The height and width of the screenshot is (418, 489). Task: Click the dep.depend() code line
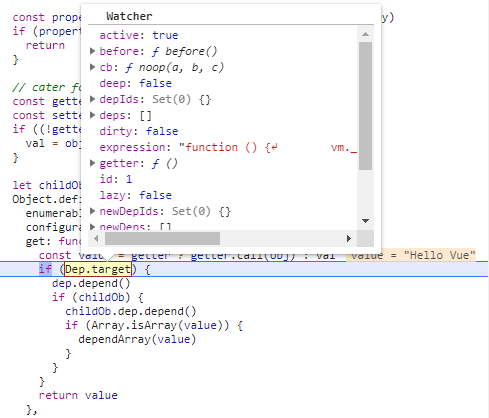click(x=91, y=283)
